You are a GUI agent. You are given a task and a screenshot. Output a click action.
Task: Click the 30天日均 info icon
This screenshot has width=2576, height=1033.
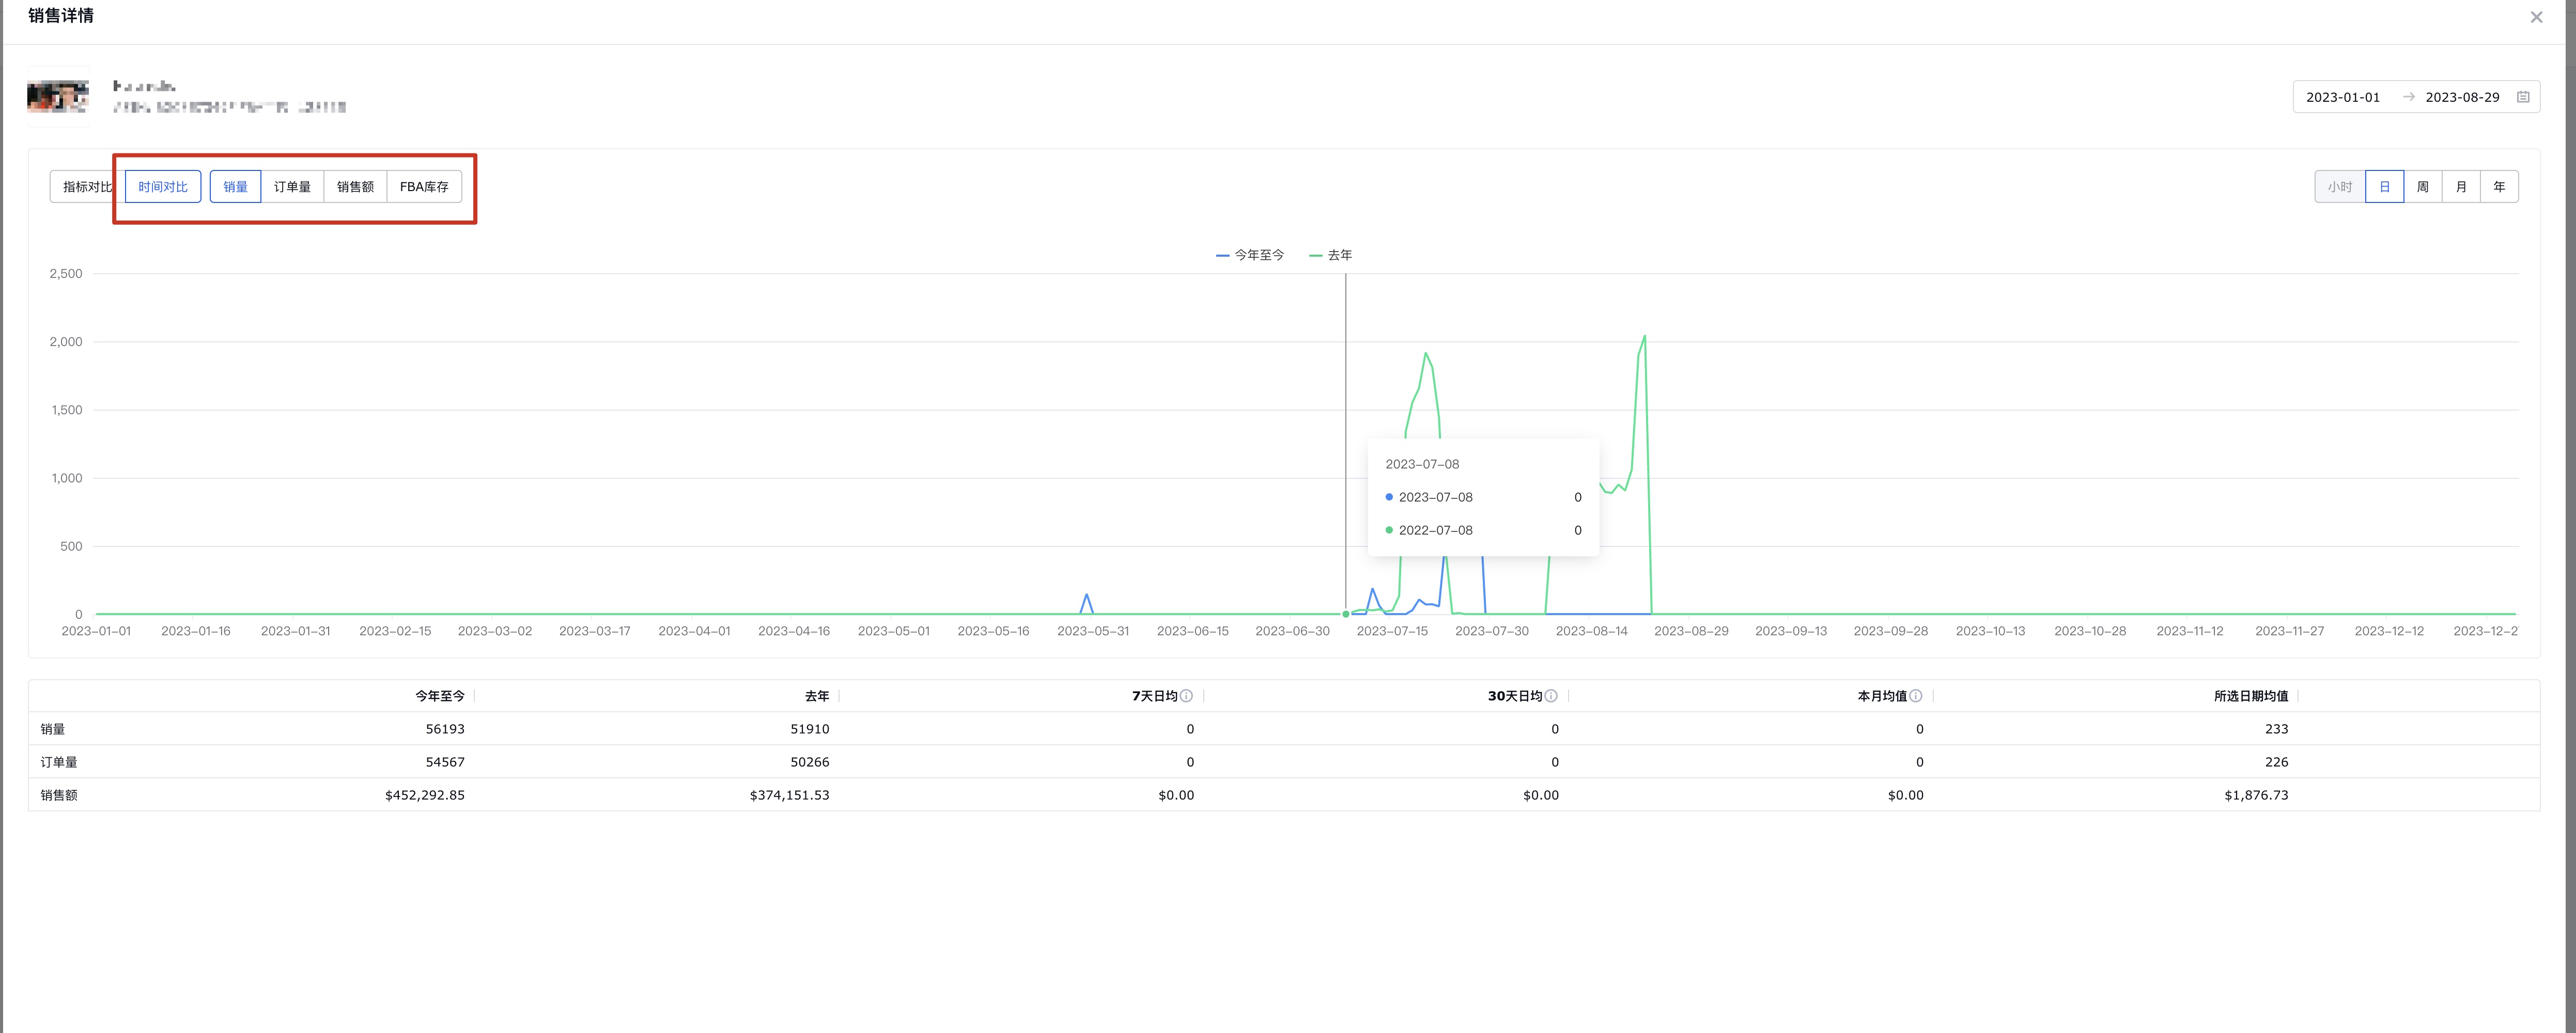pos(1551,696)
